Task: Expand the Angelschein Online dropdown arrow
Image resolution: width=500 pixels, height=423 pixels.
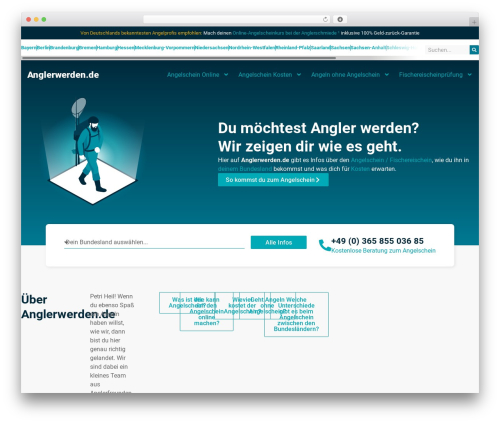Action: pos(226,75)
